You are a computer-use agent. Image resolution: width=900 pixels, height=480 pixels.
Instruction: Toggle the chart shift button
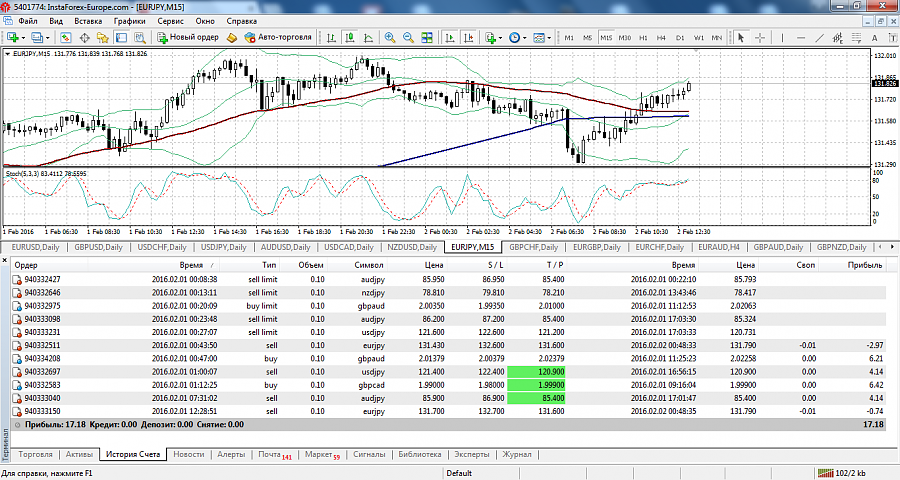469,37
